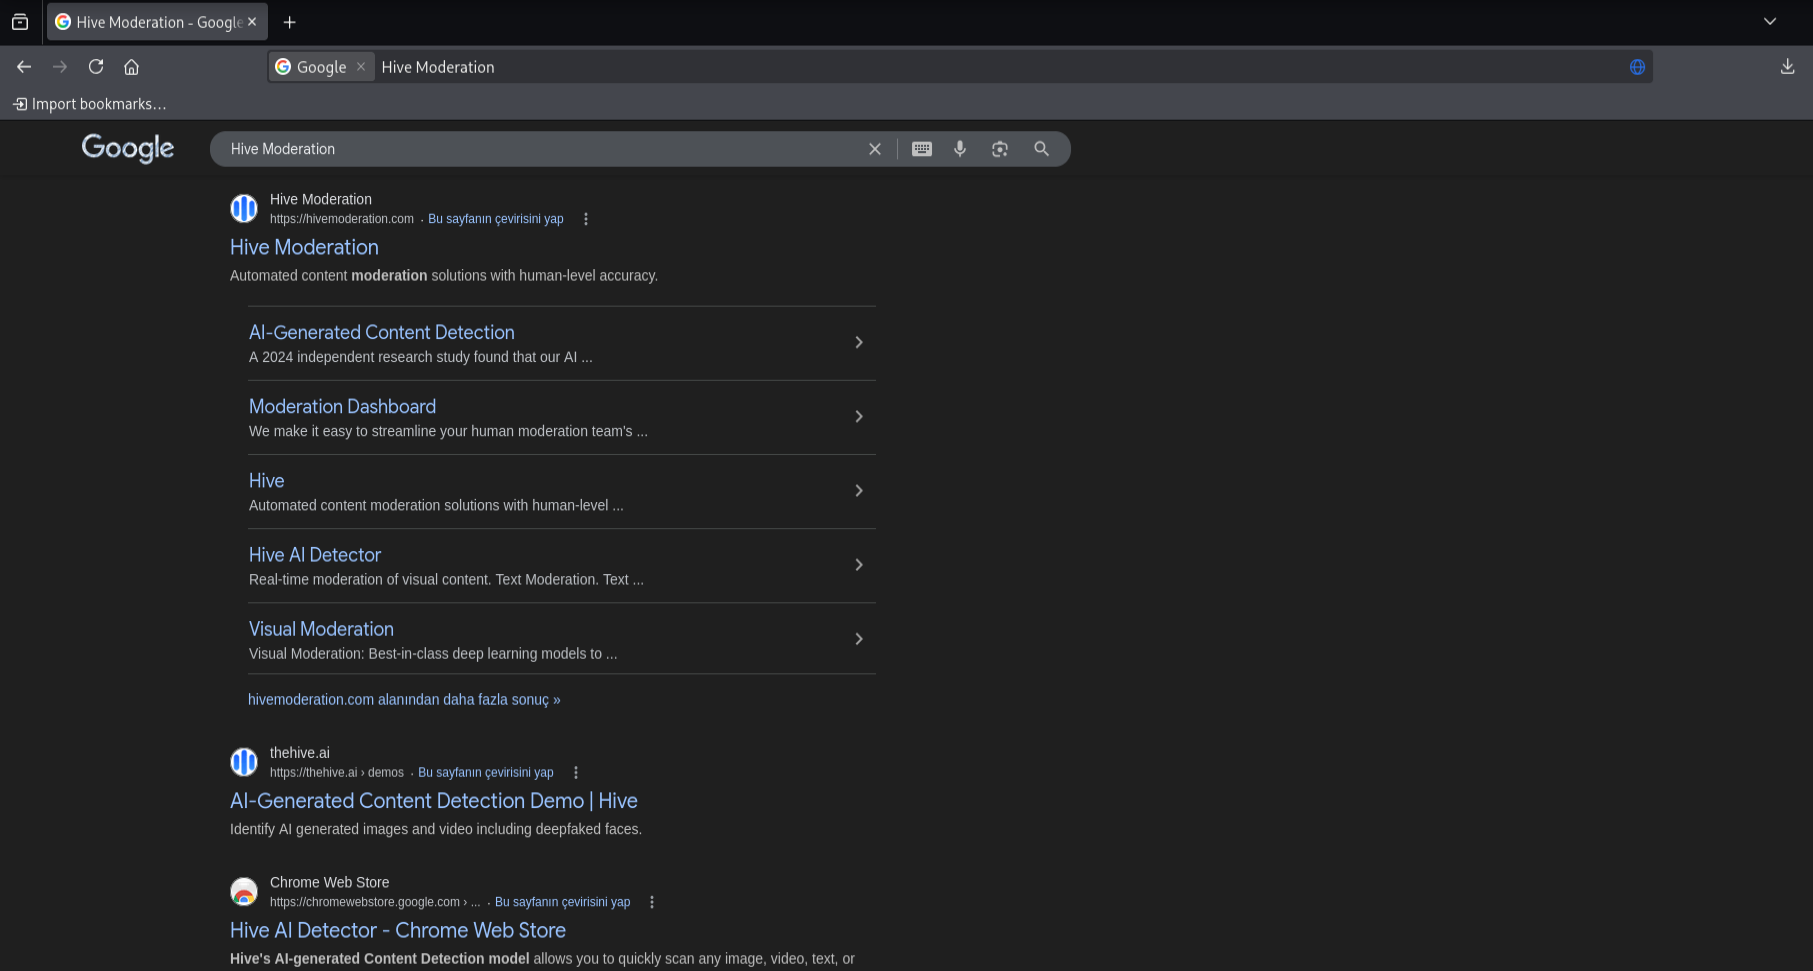This screenshot has width=1813, height=971.
Task: Expand chevron for AI-Generated Content Detection
Action: click(x=859, y=342)
